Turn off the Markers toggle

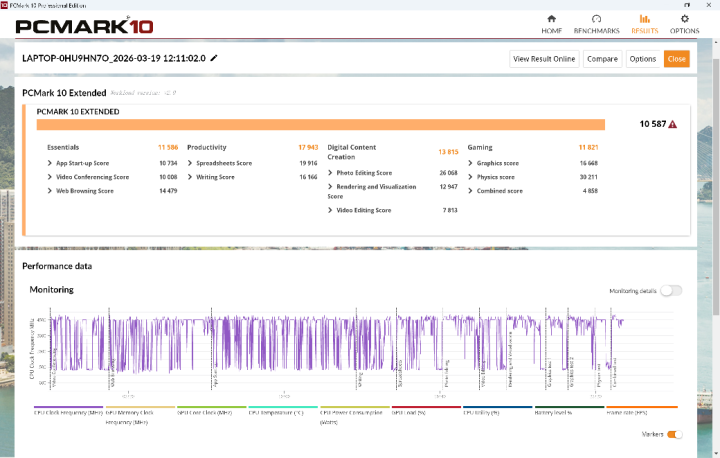click(675, 434)
